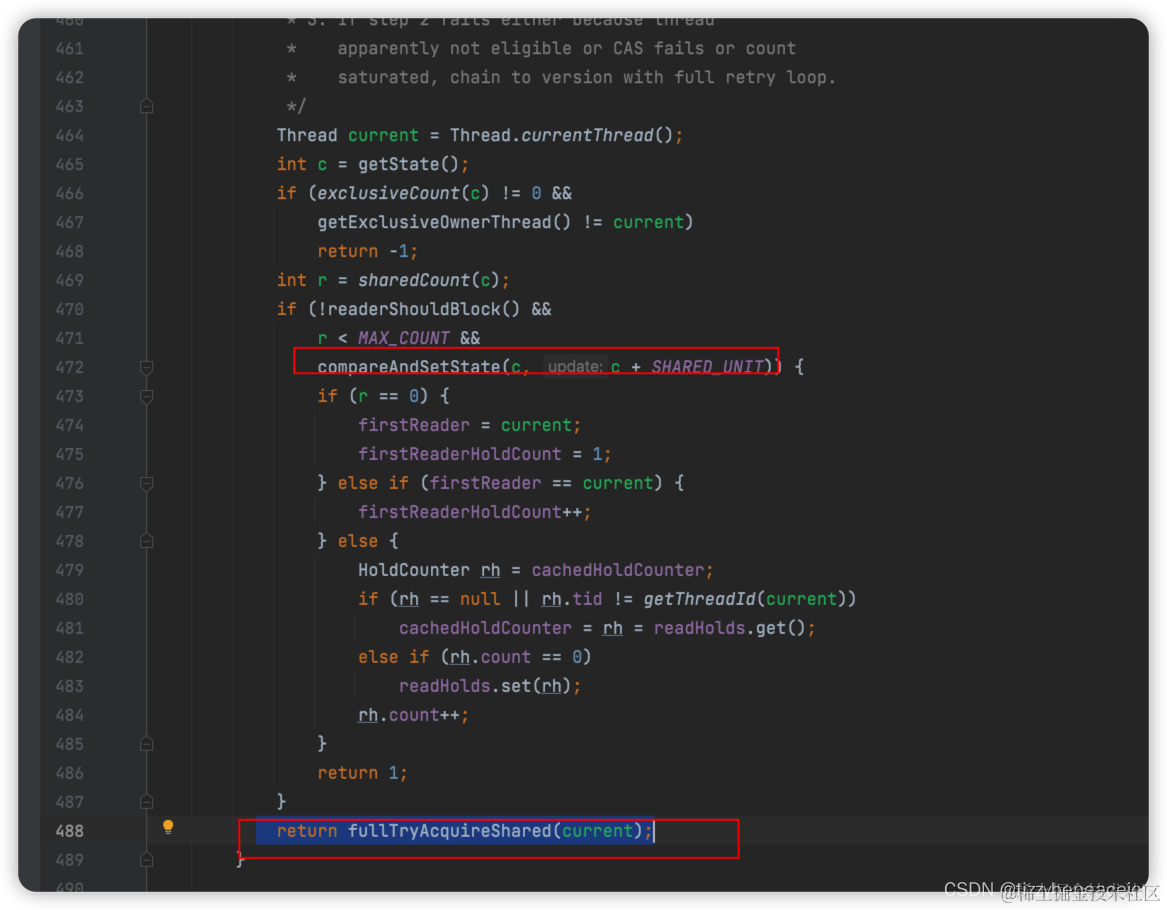Click on readerShouldBlock() call
This screenshot has height=910, width=1167.
423,309
